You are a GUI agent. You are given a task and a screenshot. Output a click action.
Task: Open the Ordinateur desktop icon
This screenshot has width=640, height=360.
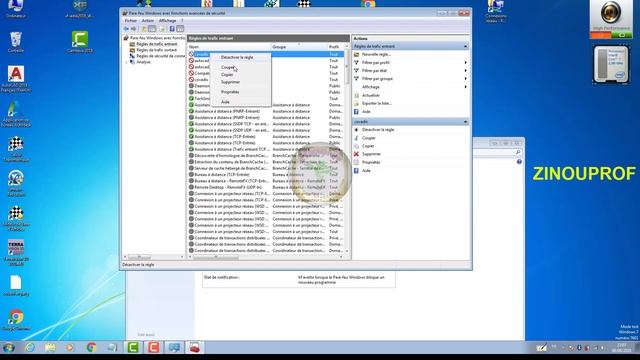tap(16, 9)
